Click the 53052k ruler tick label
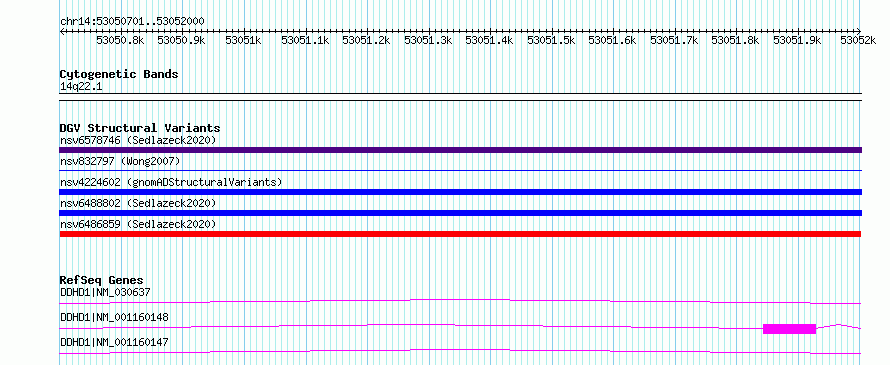This screenshot has height=365, width=890. (x=858, y=40)
